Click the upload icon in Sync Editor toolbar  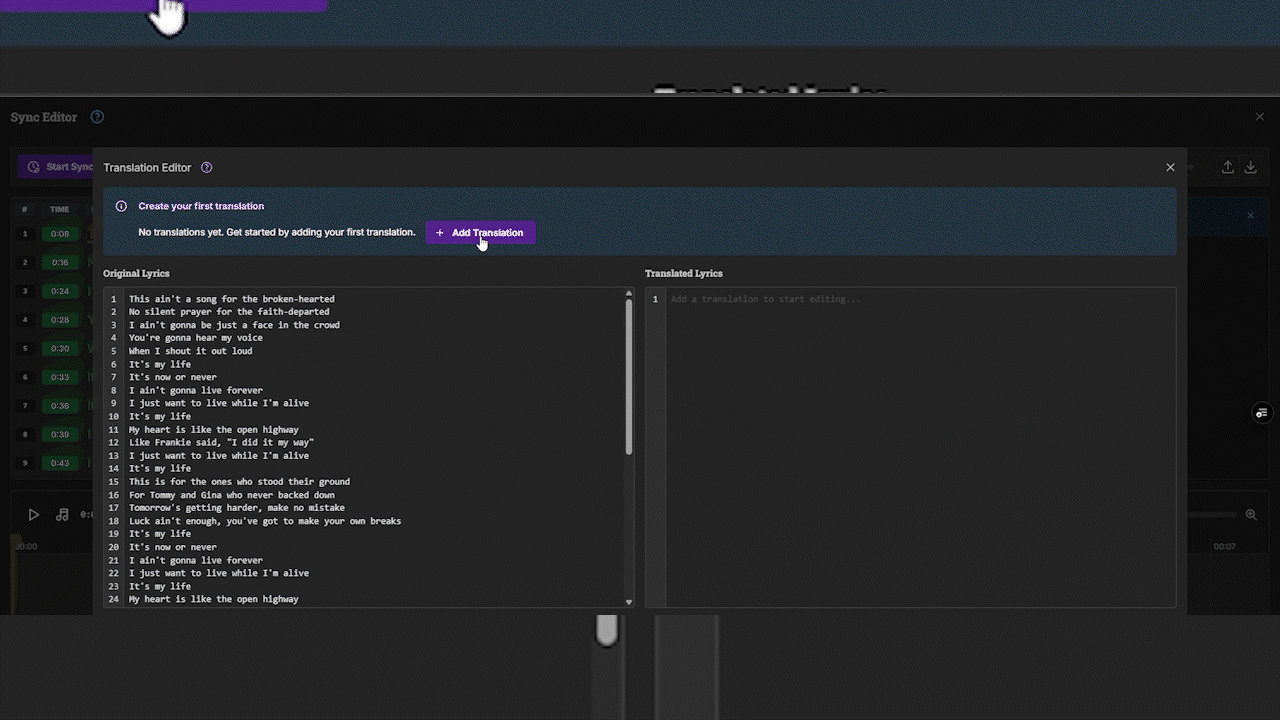pyautogui.click(x=1228, y=167)
